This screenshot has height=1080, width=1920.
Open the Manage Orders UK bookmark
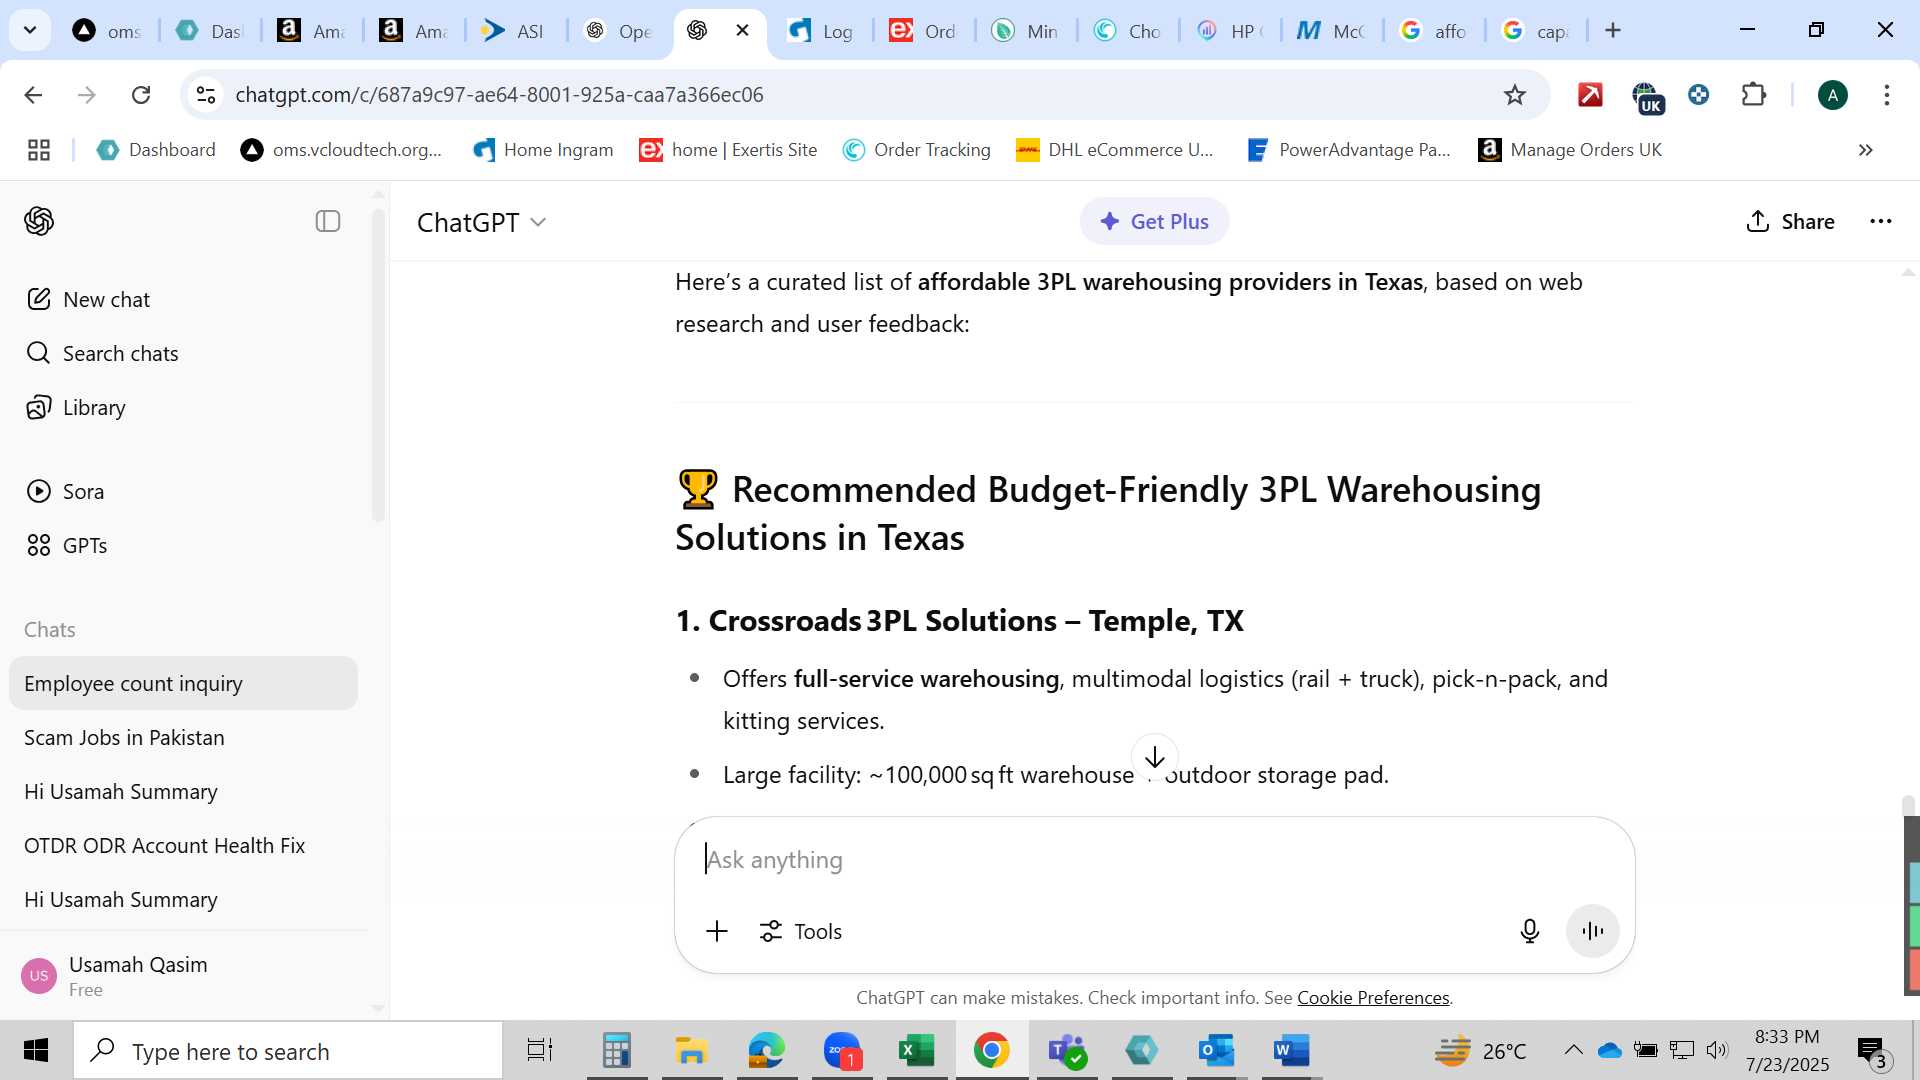[x=1570, y=150]
